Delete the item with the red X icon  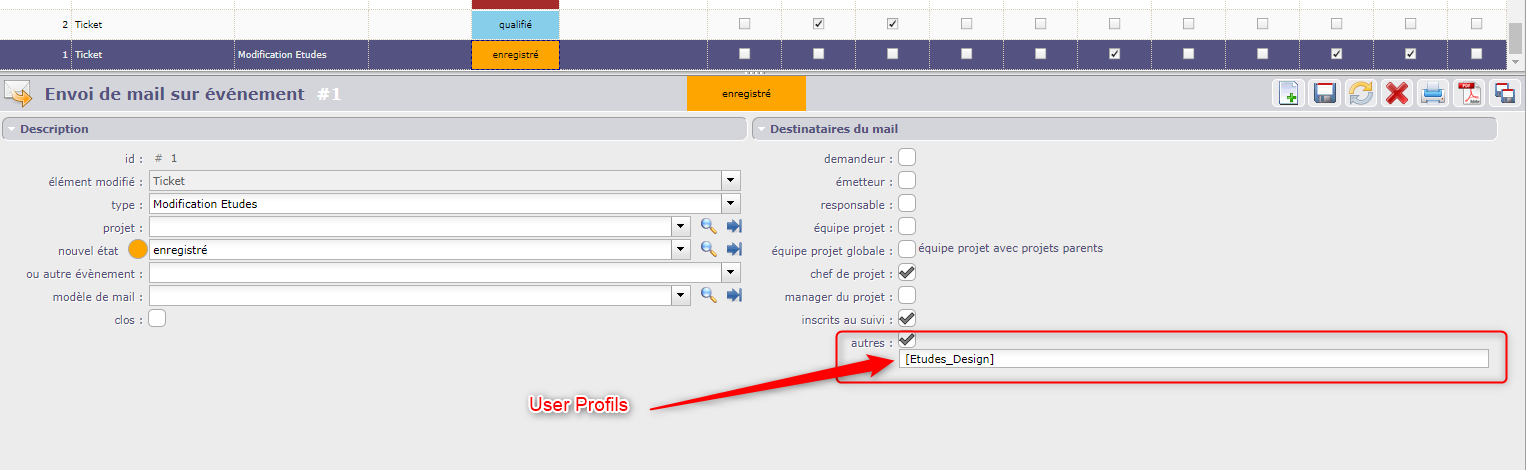(x=1397, y=94)
